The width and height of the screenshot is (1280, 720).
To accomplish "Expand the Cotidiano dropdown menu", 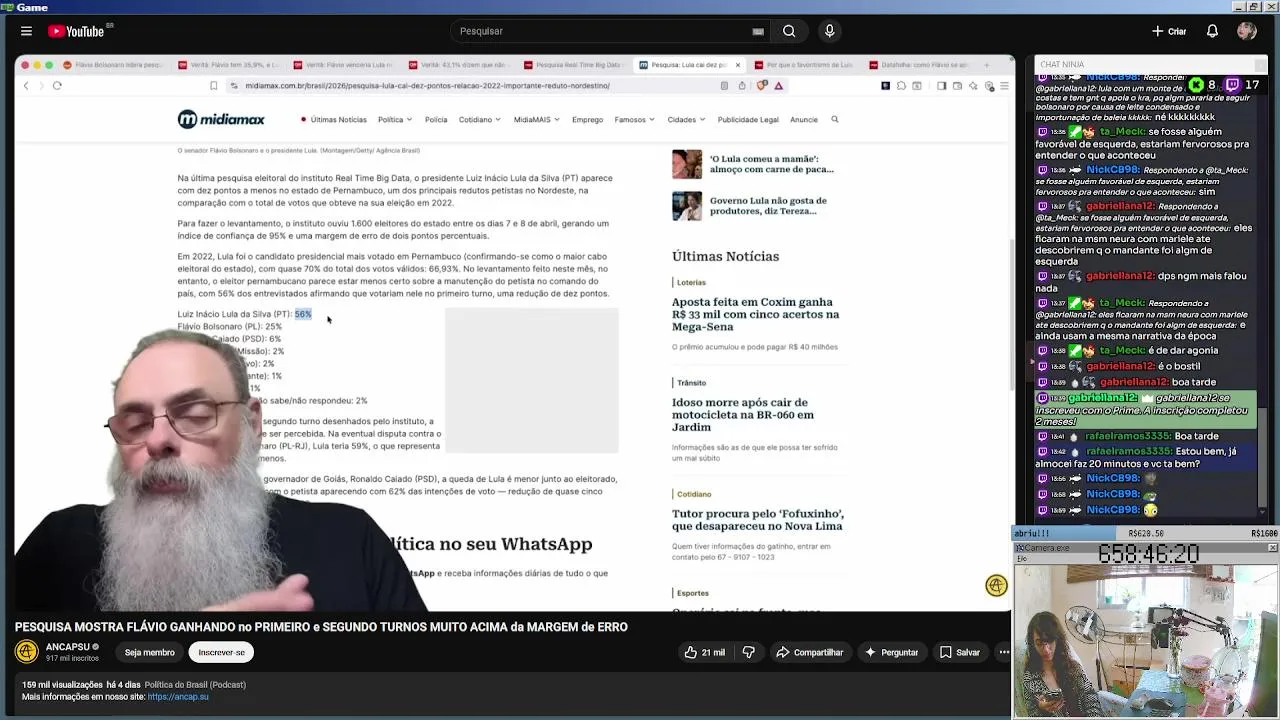I will click(x=480, y=120).
